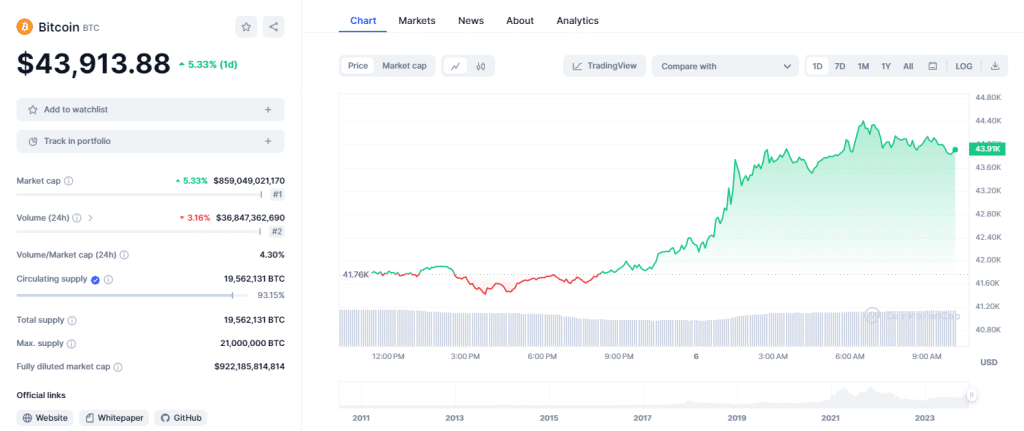
Task: Click the 21,000,000 BTC max supply value
Action: (252, 343)
